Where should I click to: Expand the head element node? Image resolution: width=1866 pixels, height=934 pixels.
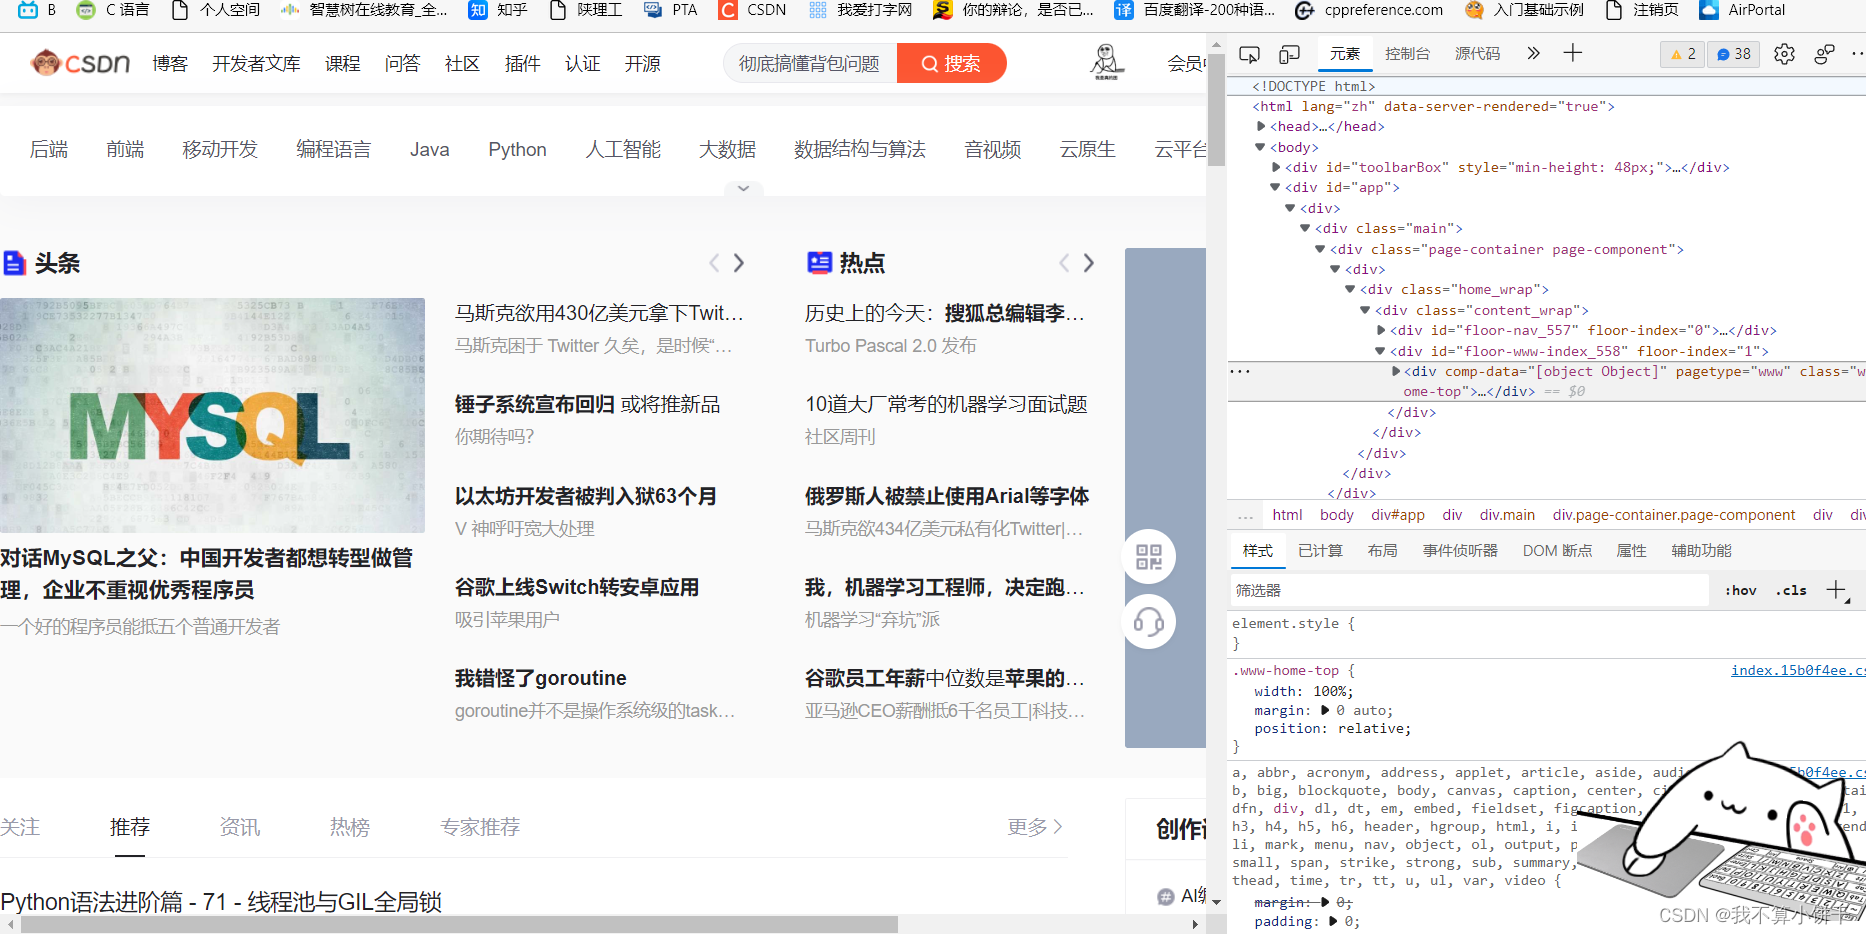point(1261,127)
